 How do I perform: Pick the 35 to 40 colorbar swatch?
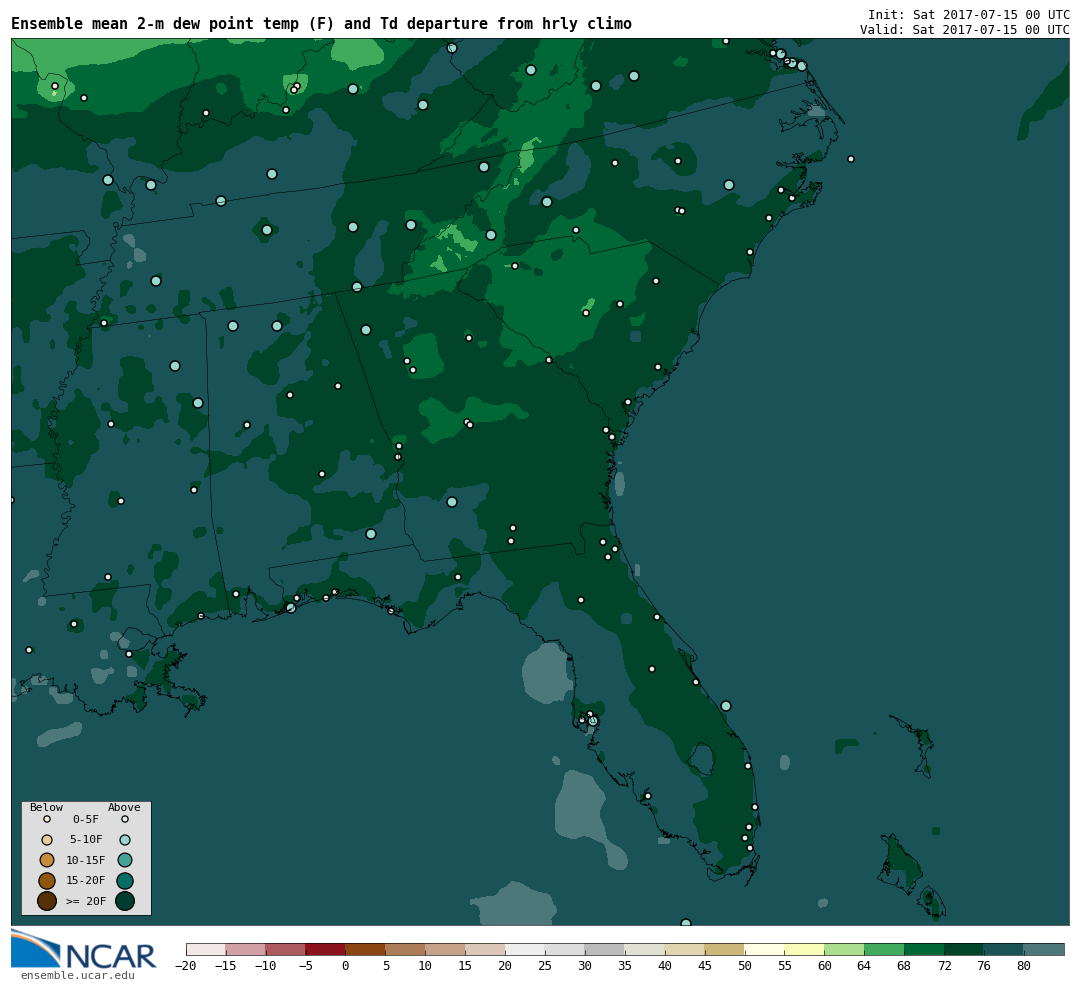645,949
